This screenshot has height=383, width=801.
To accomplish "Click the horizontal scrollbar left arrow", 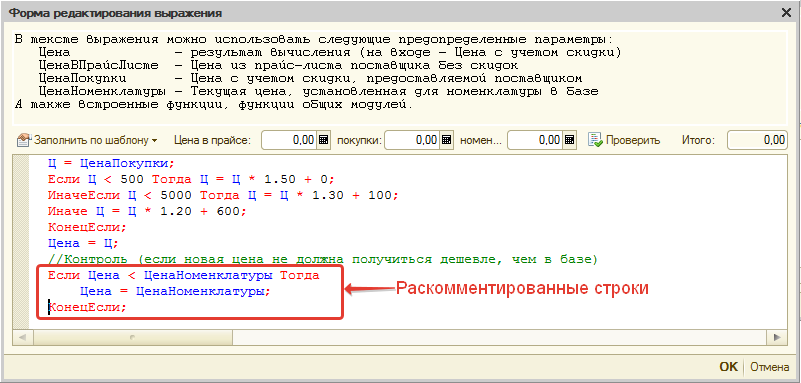I will [23, 338].
